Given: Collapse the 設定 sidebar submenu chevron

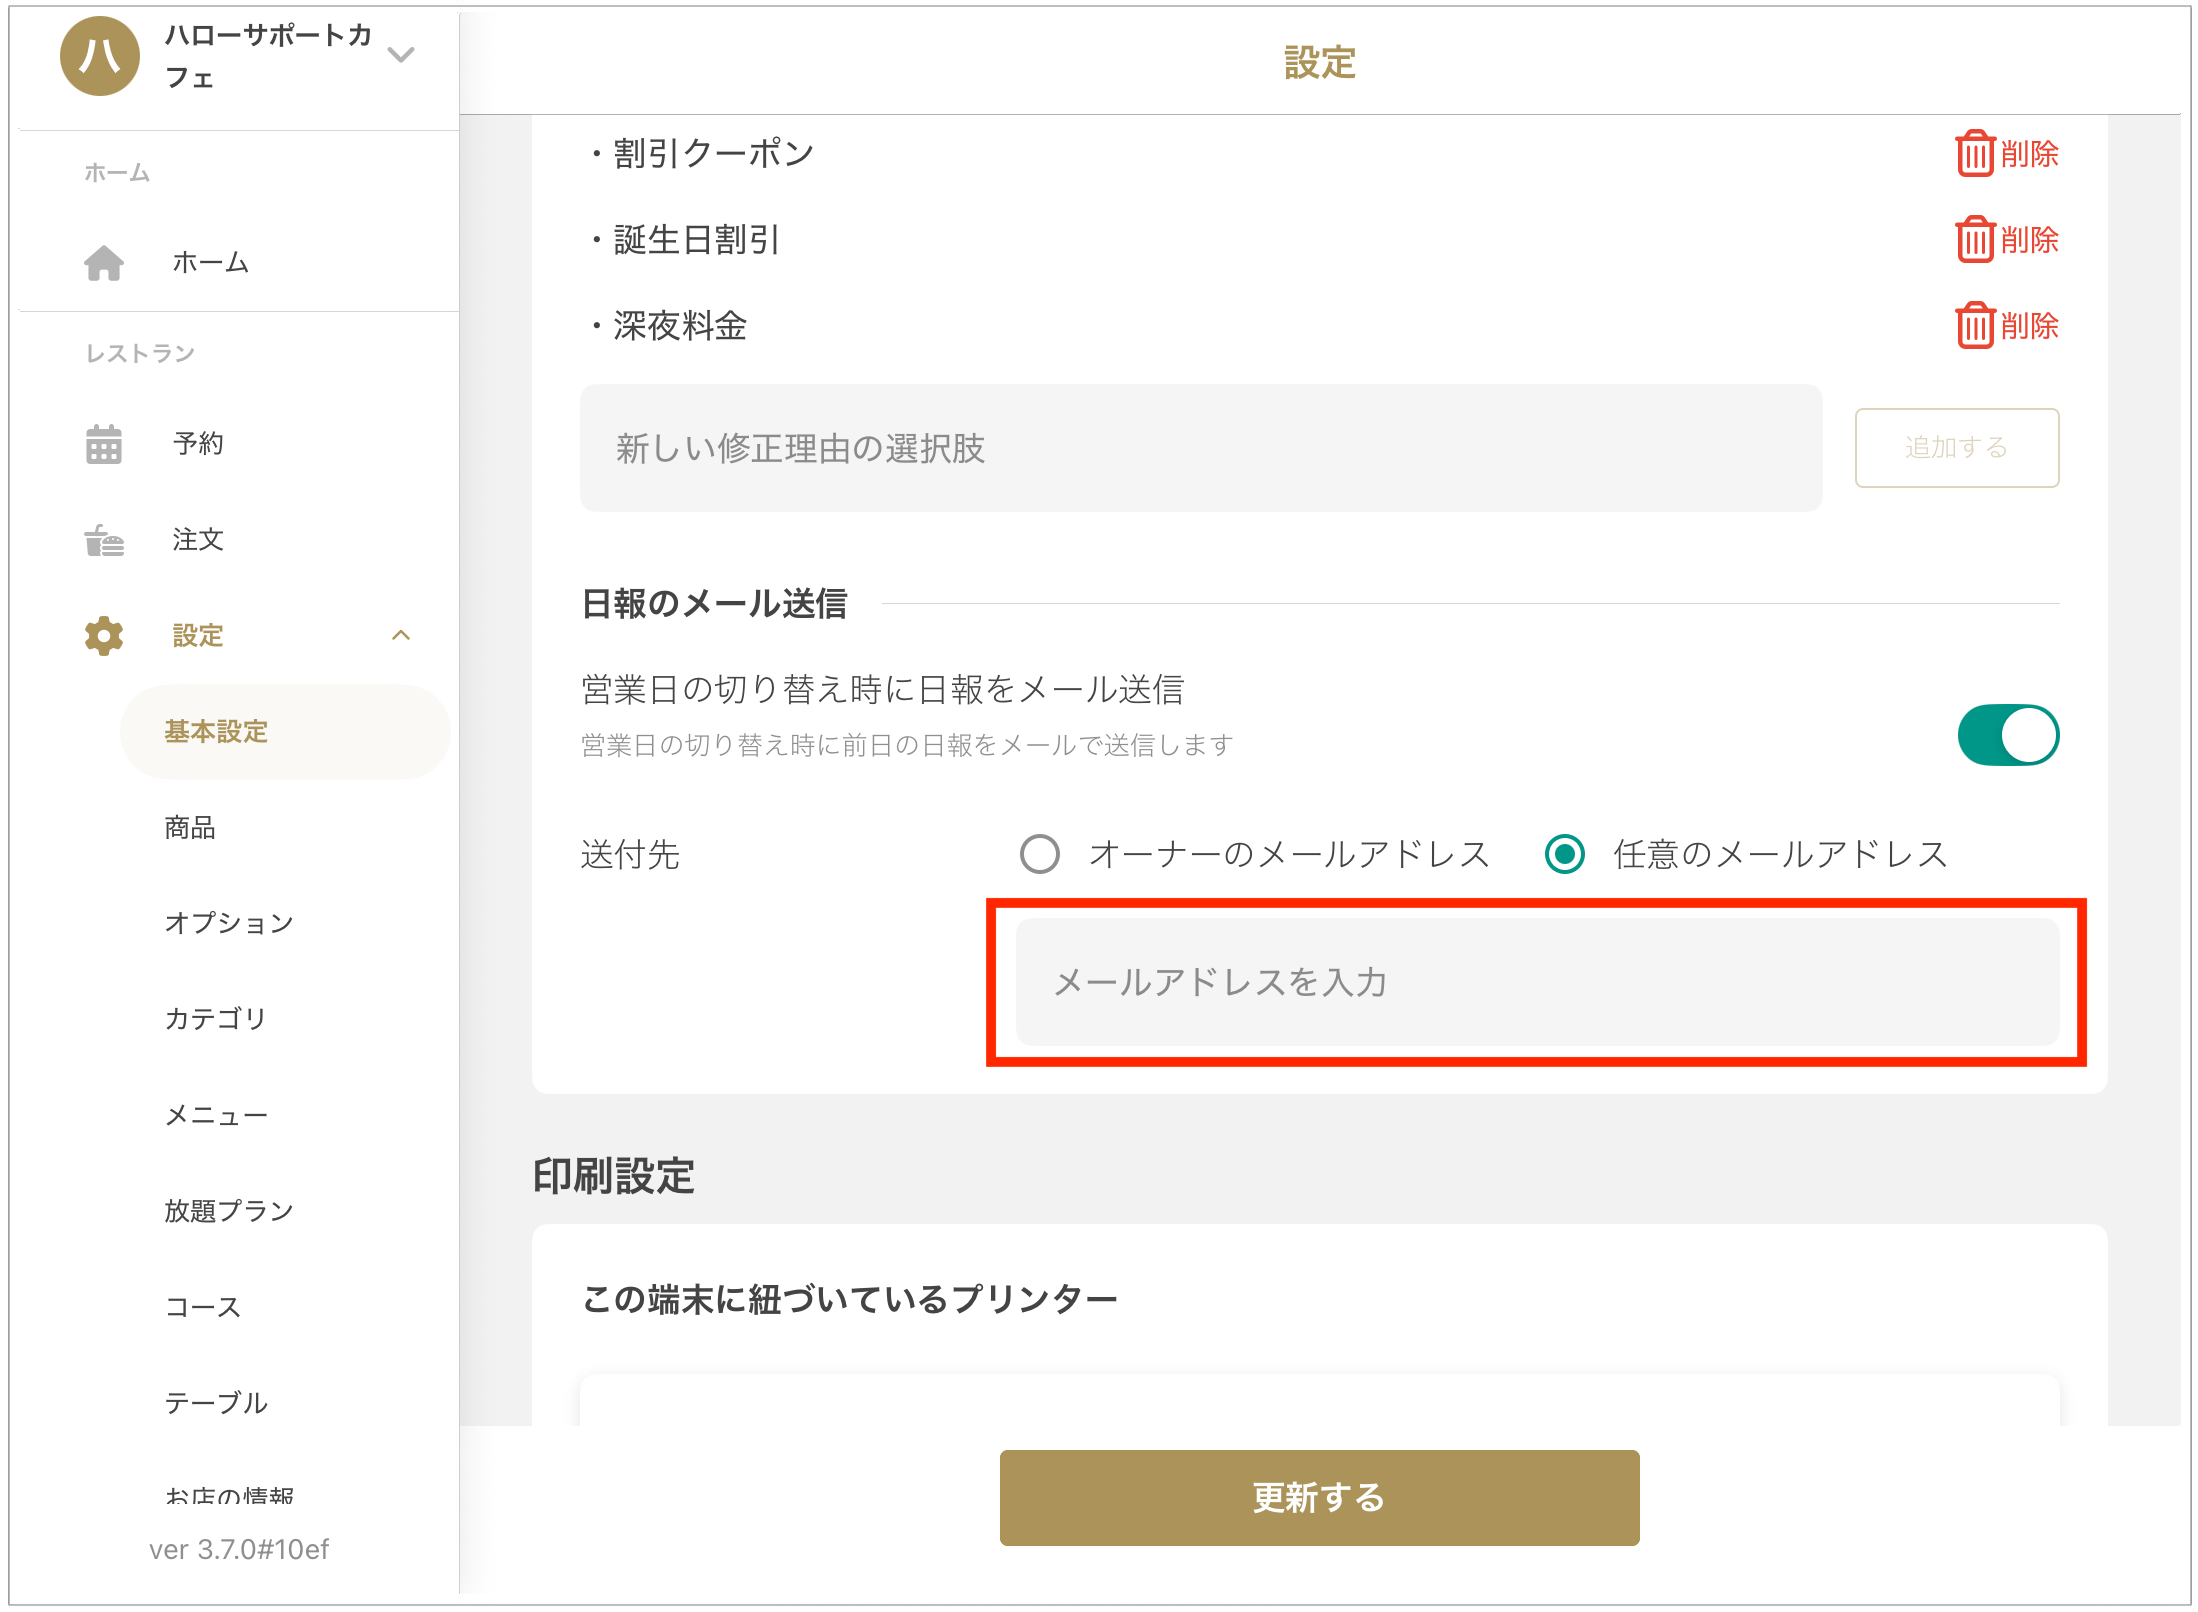Looking at the screenshot, I should (401, 636).
